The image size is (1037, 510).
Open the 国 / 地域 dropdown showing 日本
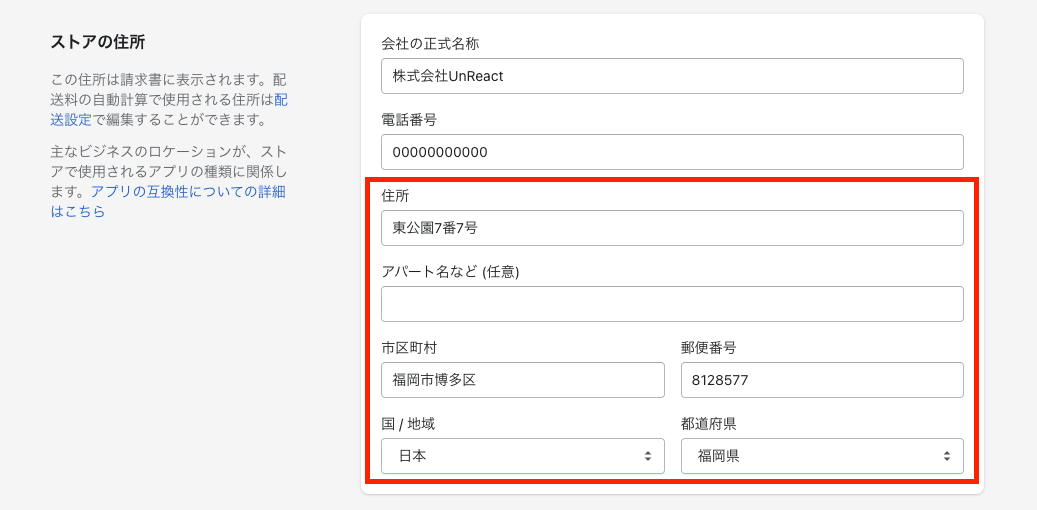[522, 456]
